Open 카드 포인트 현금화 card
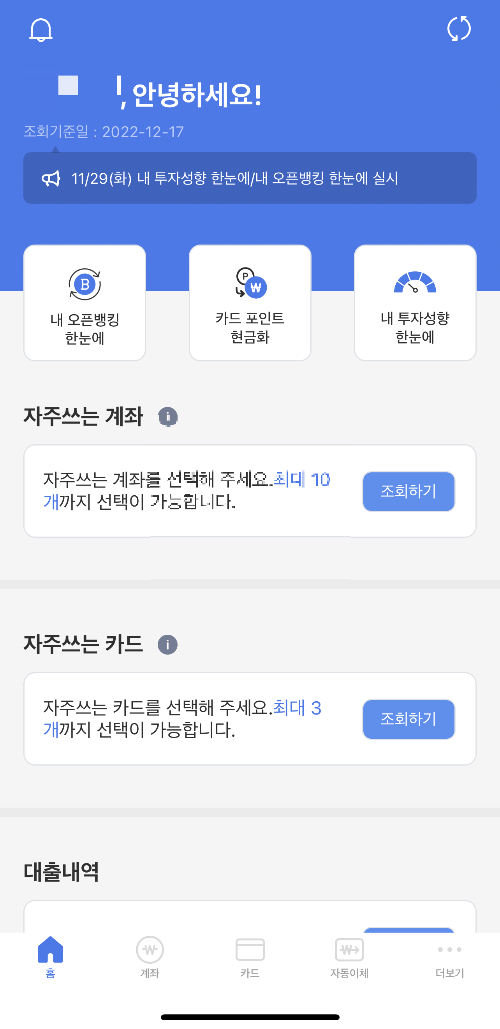Screen dimensions: 500x1029 (x=250, y=303)
